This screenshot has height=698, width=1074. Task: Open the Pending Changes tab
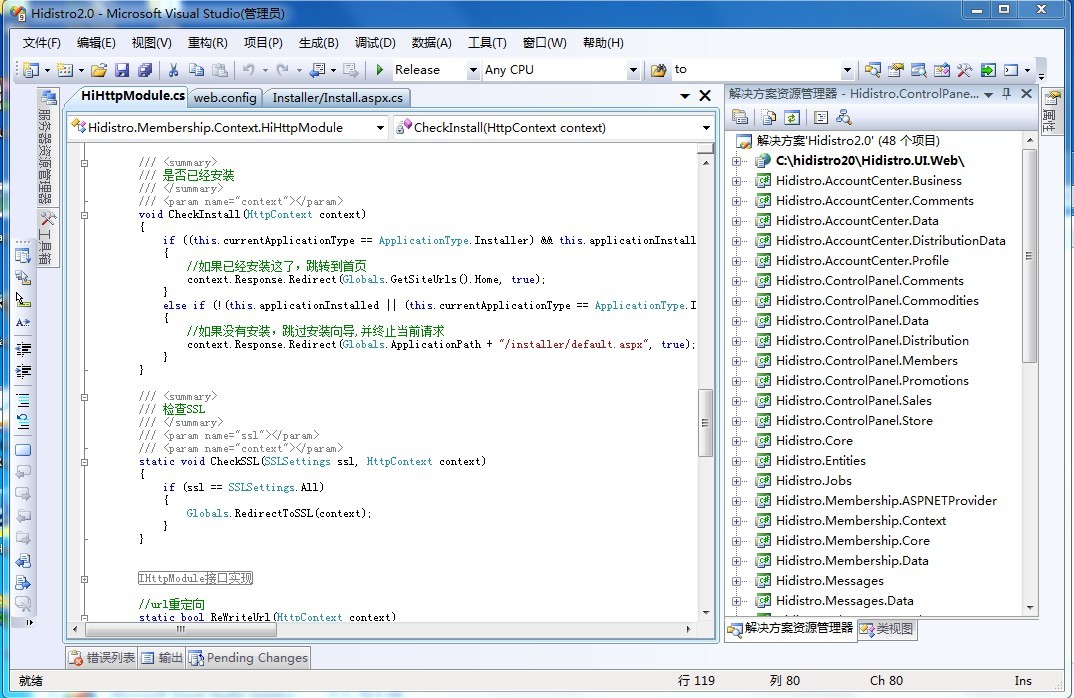point(249,658)
